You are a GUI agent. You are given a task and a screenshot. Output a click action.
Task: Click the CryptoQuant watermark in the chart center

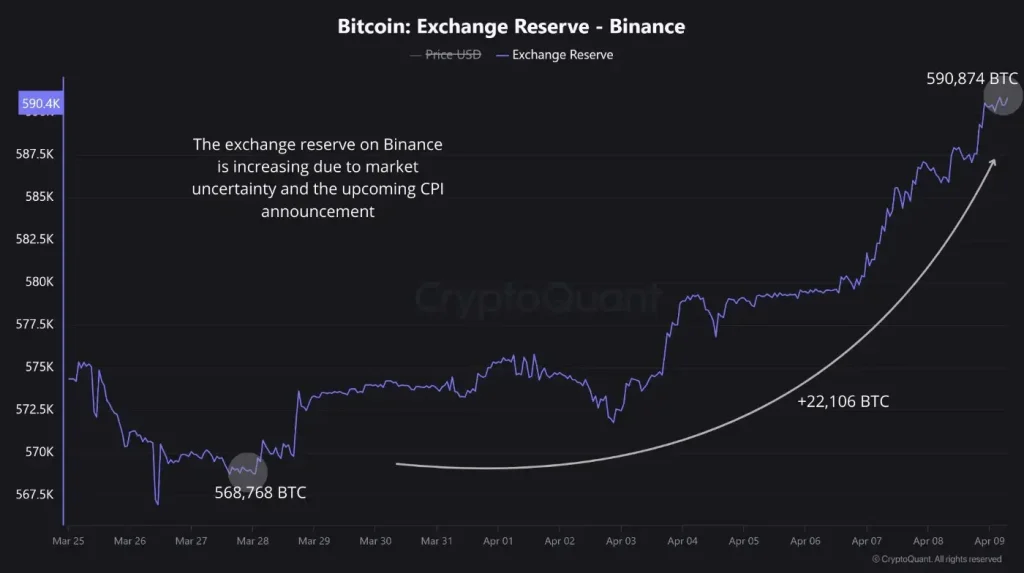[x=537, y=297]
